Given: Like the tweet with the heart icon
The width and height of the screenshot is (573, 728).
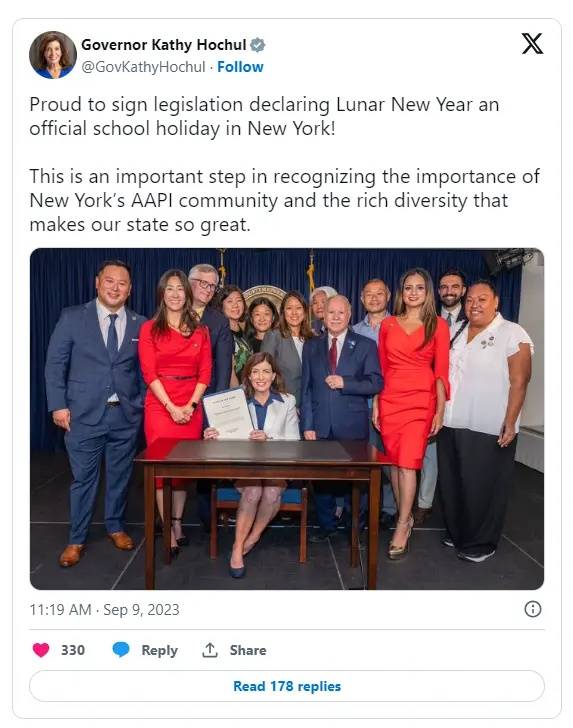Looking at the screenshot, I should pyautogui.click(x=41, y=650).
